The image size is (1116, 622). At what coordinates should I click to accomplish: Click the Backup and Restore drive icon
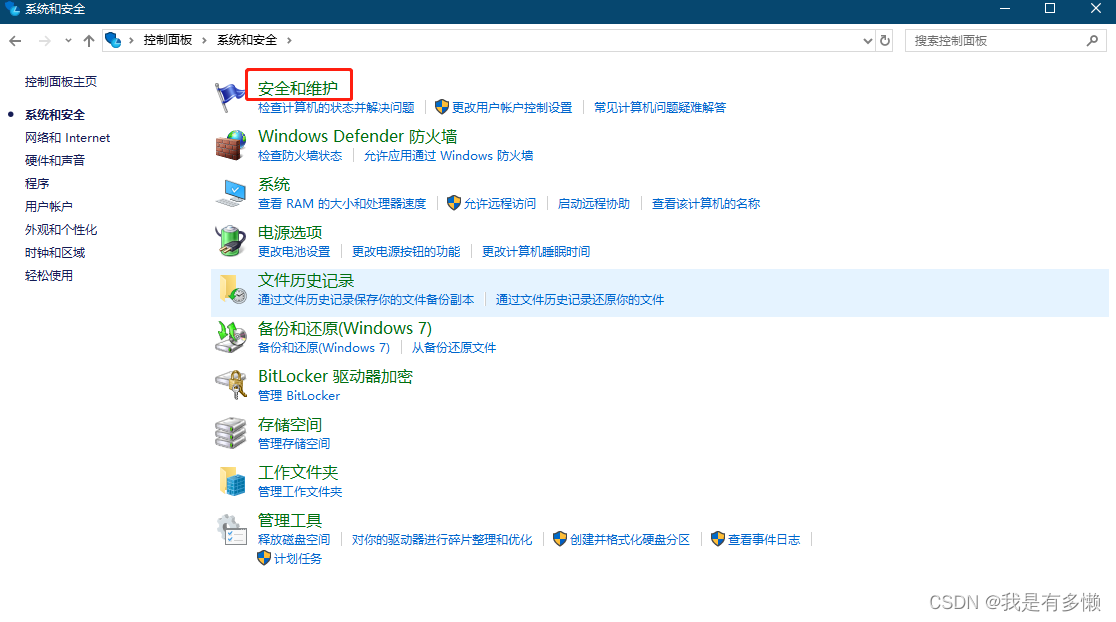tap(231, 337)
